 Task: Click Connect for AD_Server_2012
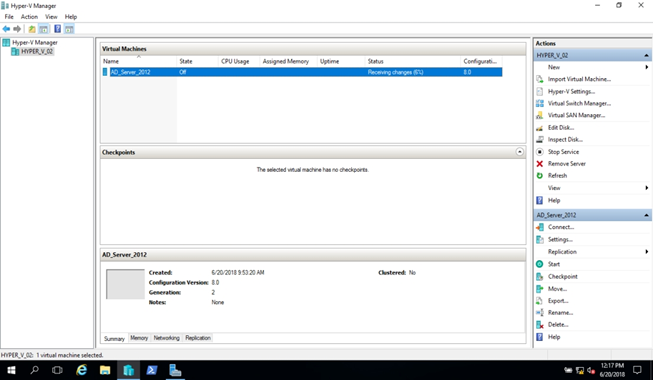561,227
